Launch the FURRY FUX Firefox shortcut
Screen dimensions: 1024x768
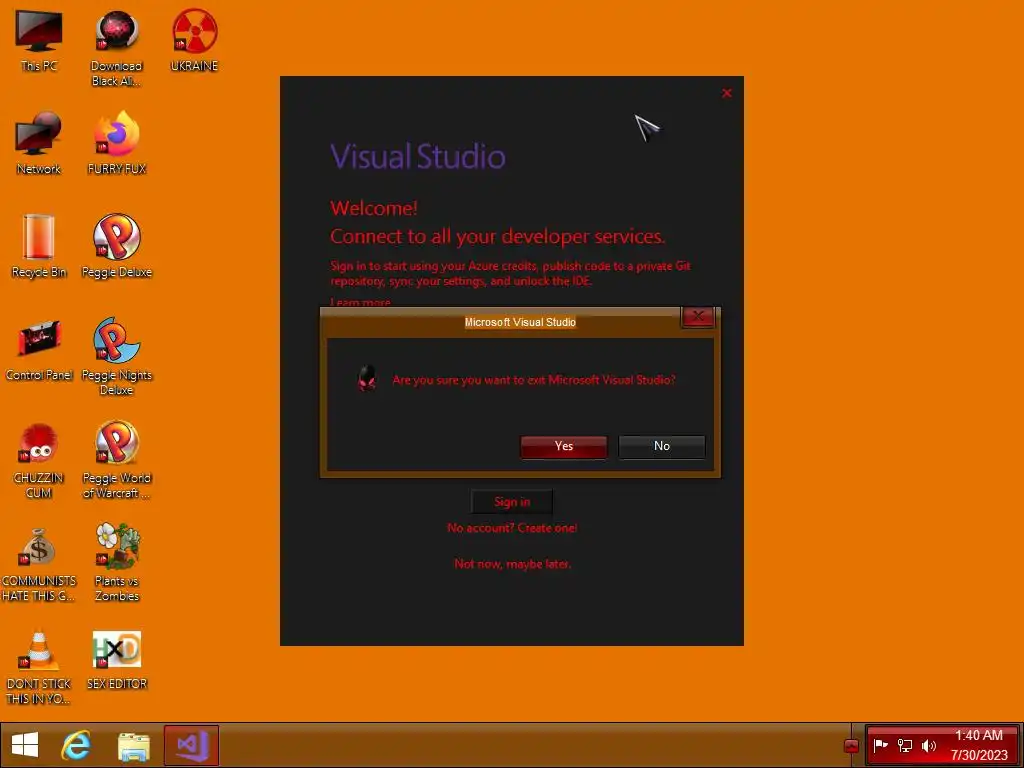(116, 144)
